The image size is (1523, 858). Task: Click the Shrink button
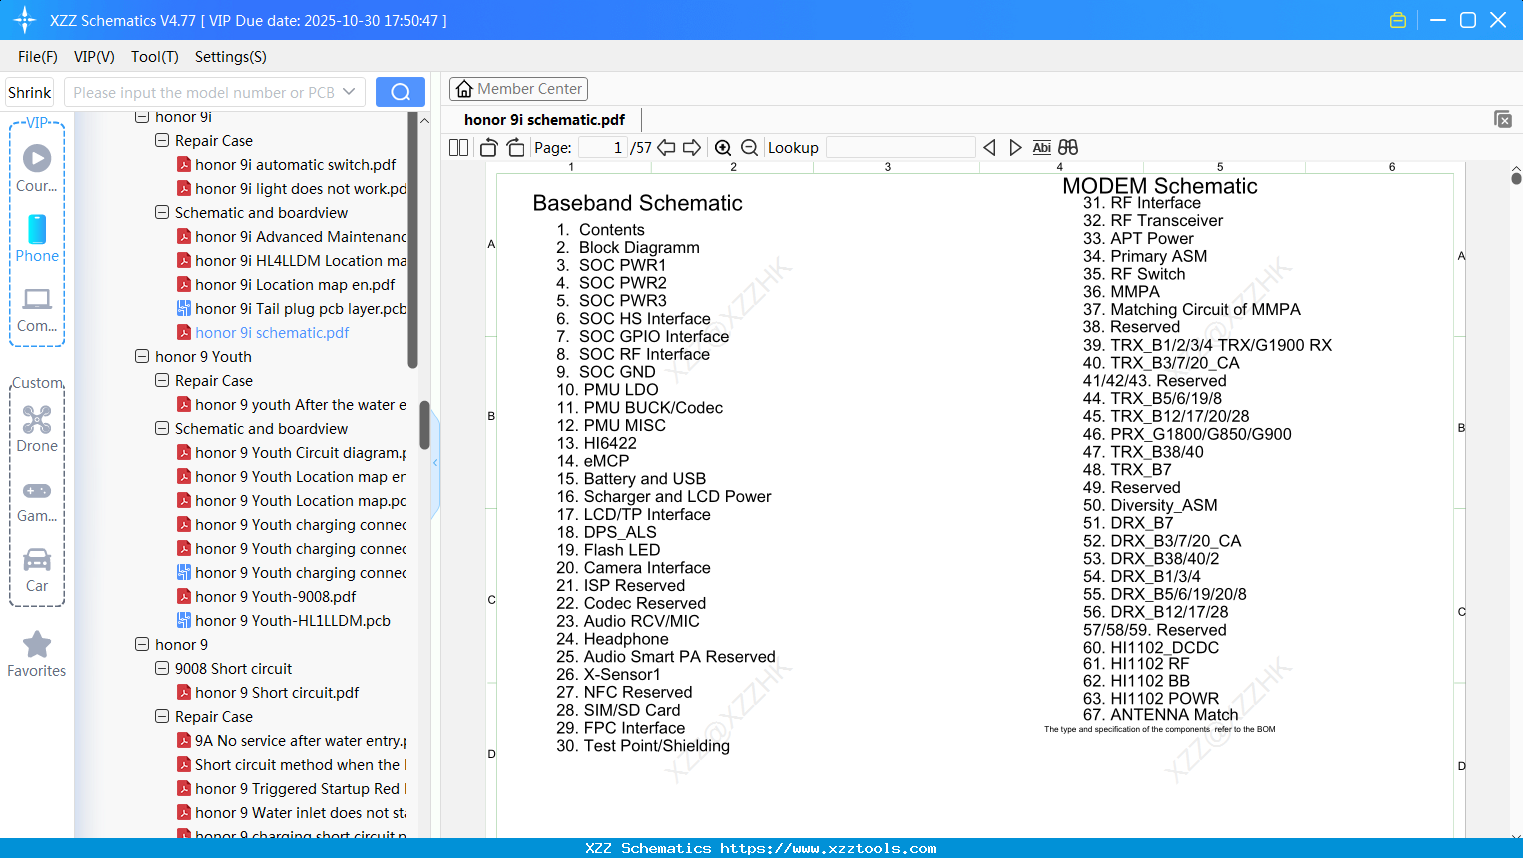30,92
